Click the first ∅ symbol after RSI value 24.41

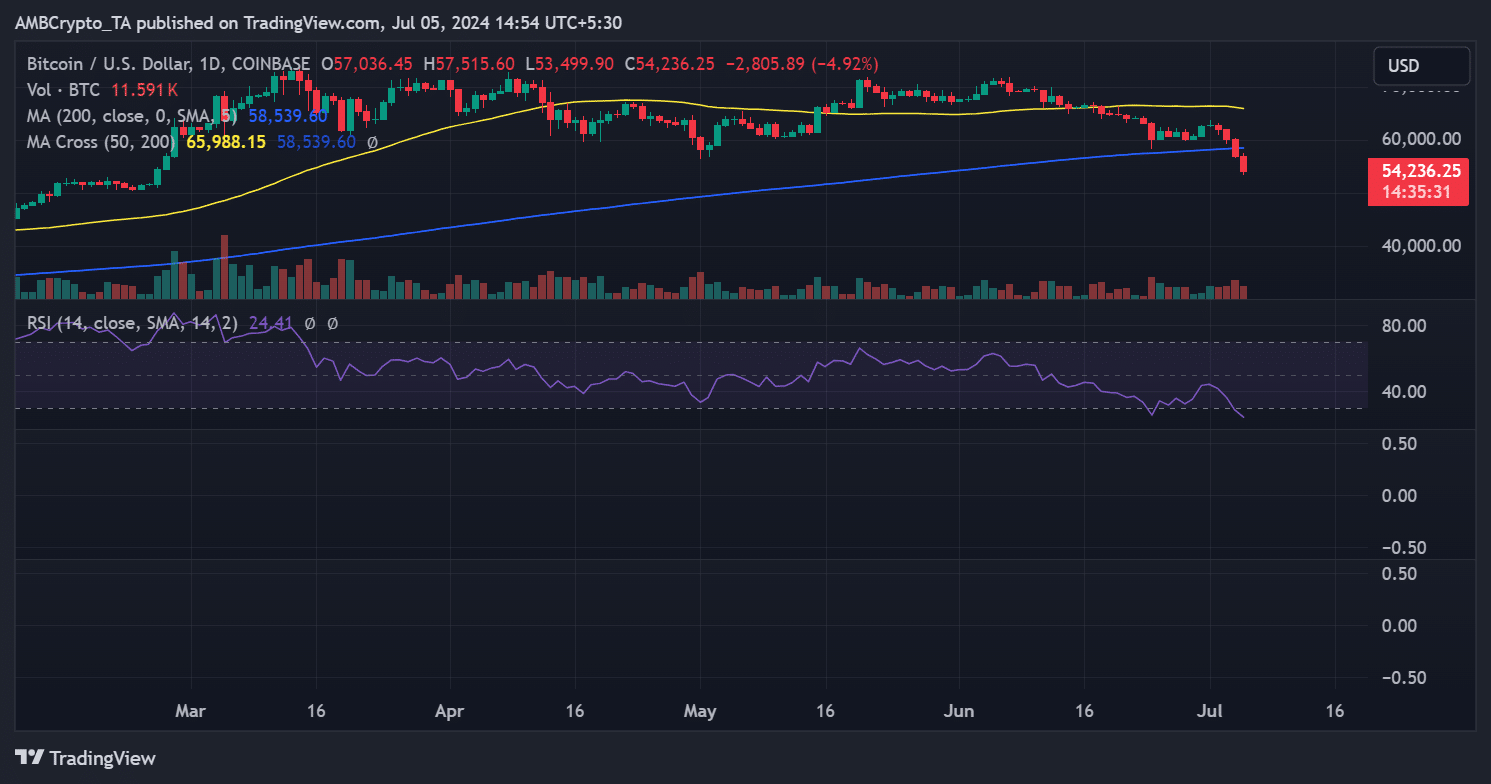(x=310, y=324)
